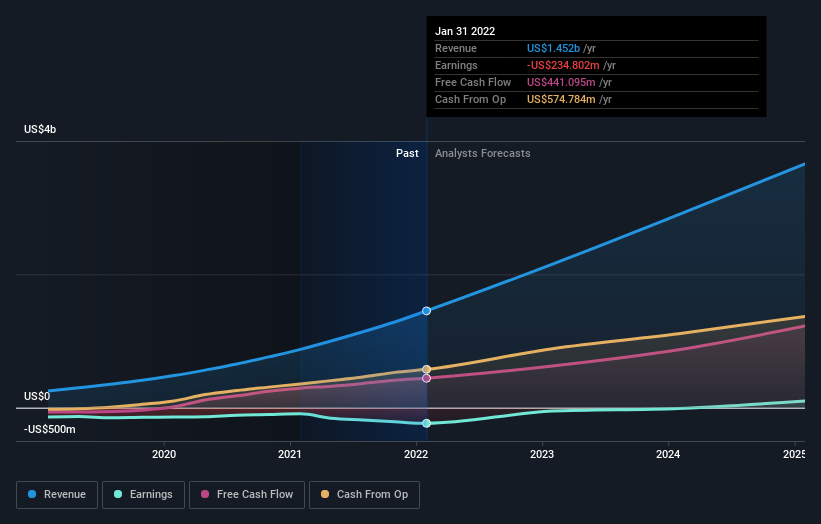Click the 2024 x-axis label
This screenshot has width=821, height=524.
click(x=668, y=454)
